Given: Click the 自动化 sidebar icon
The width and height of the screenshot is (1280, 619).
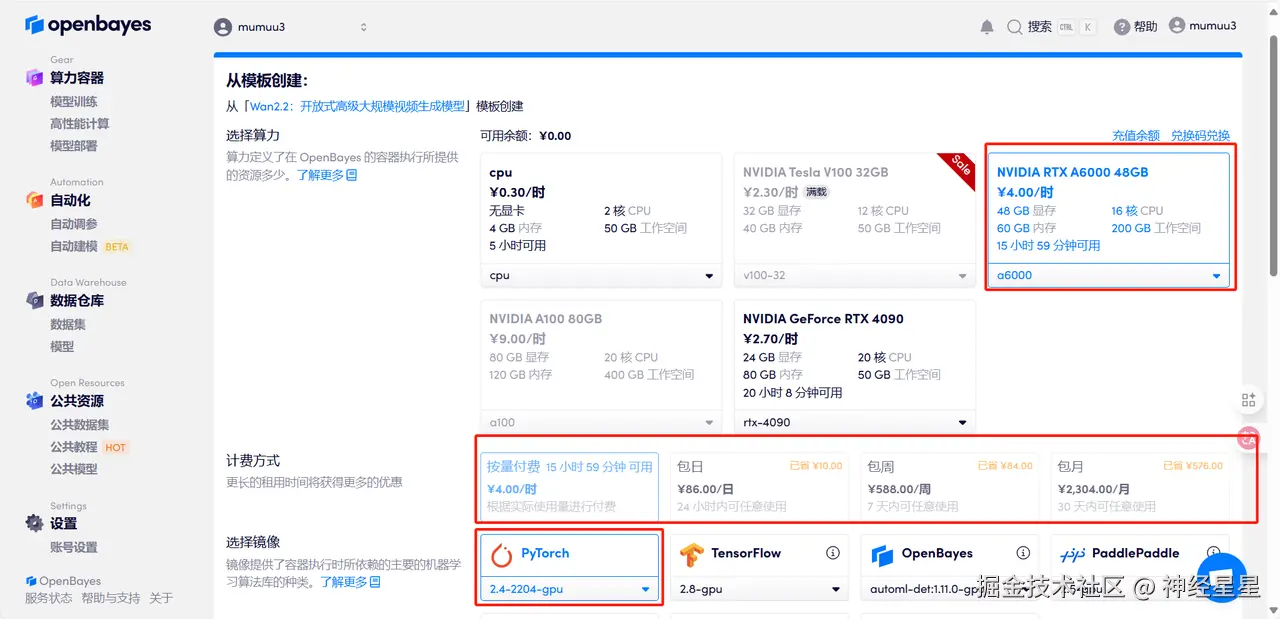Looking at the screenshot, I should pos(35,200).
